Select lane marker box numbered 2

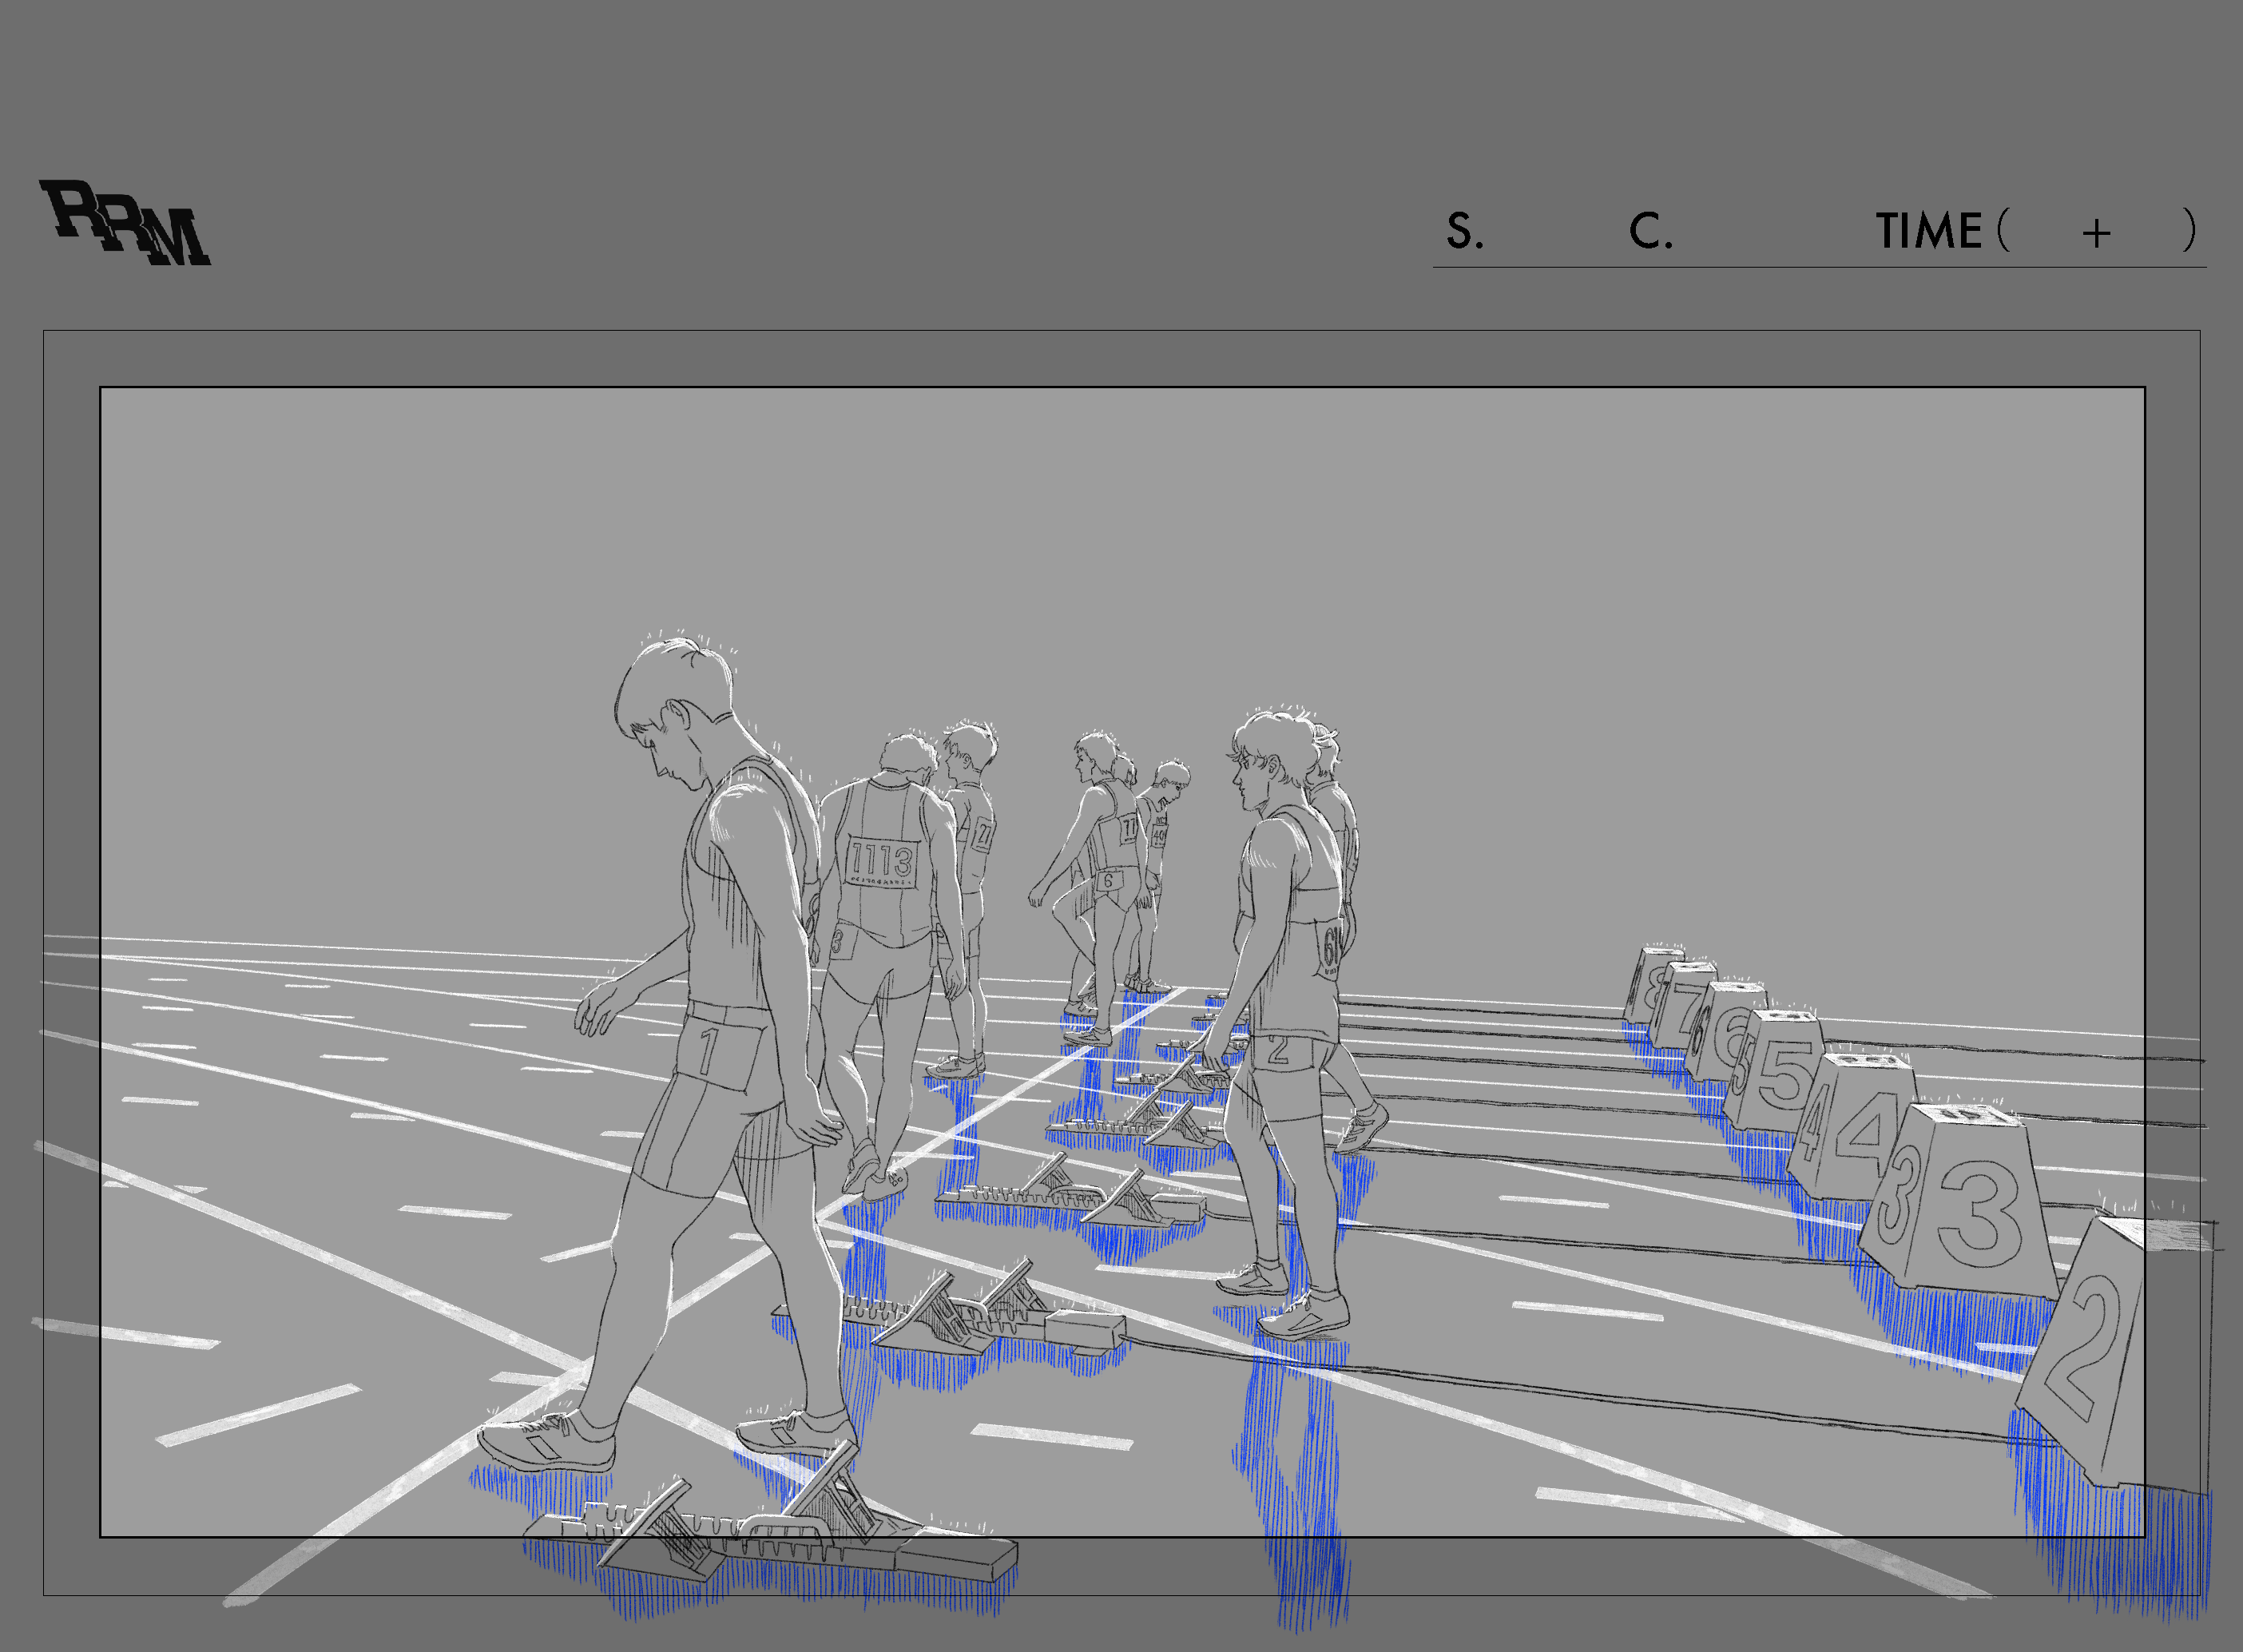(x=2085, y=1350)
